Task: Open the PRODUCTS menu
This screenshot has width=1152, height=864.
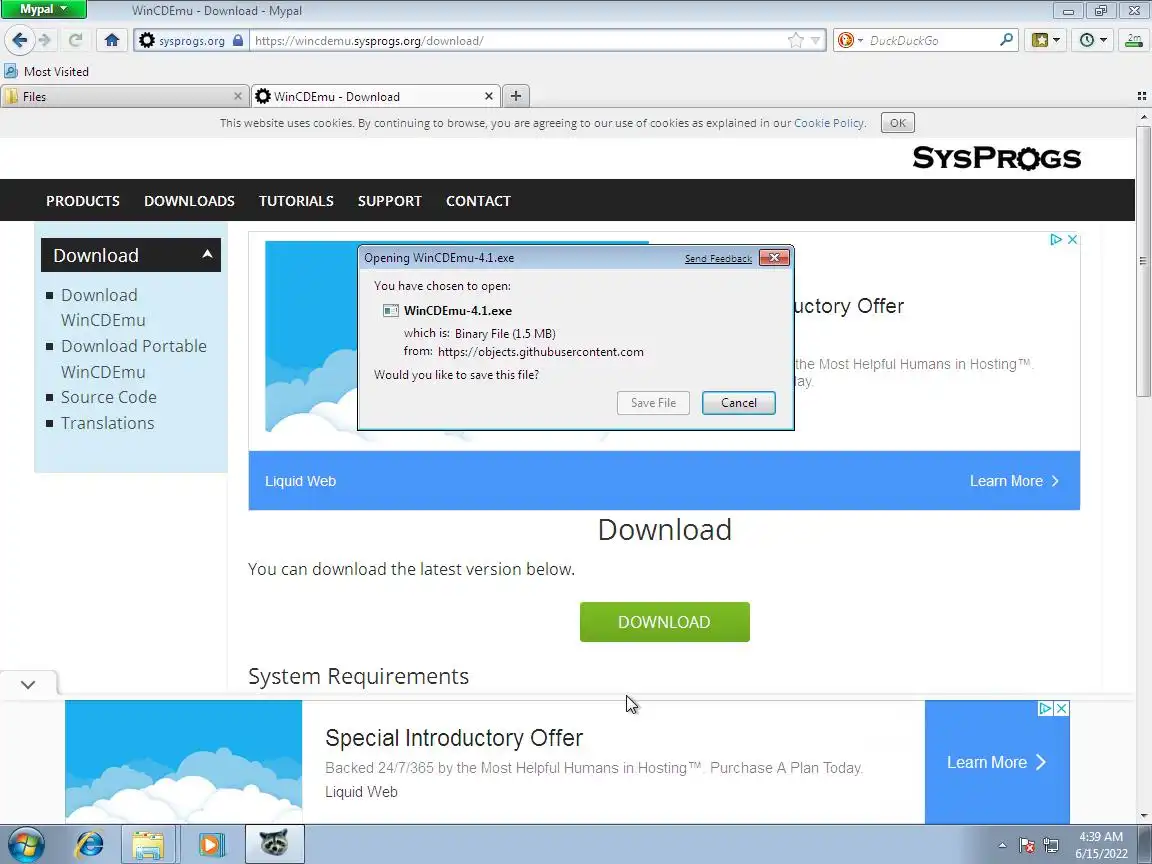Action: [x=83, y=201]
